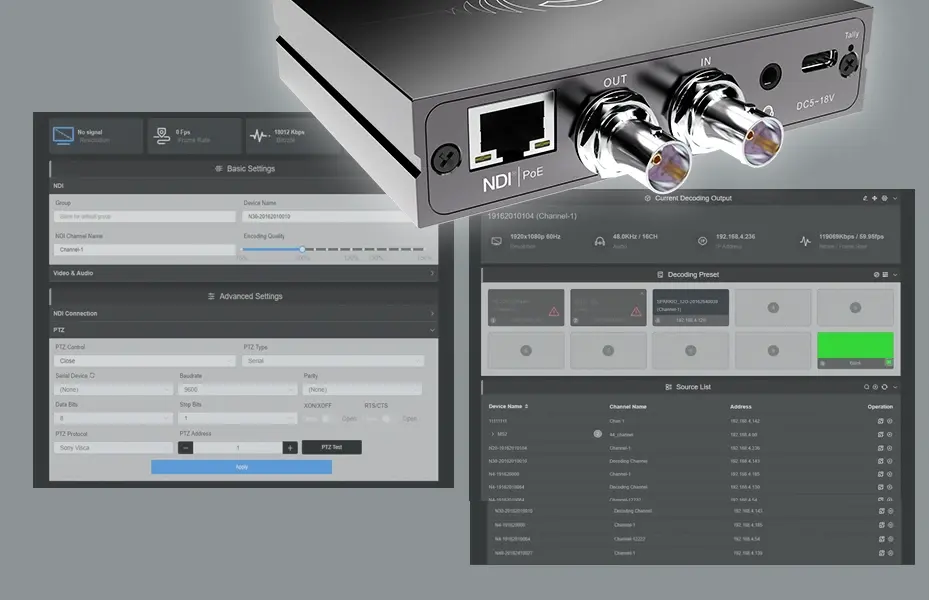Click the settings icon in the 192.168.4.236 row
Viewport: 929px width, 600px height.
pyautogui.click(x=889, y=448)
